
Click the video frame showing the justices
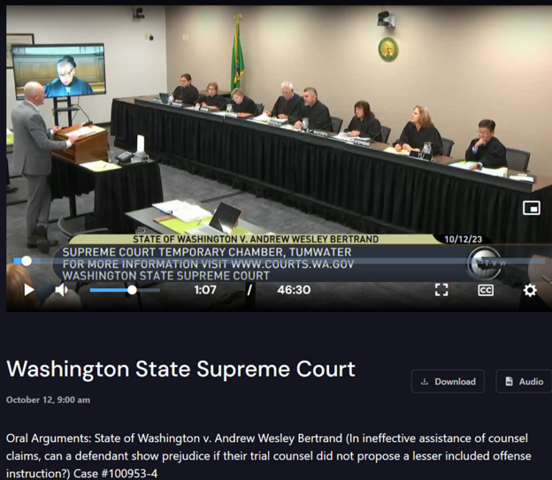[x=278, y=123]
